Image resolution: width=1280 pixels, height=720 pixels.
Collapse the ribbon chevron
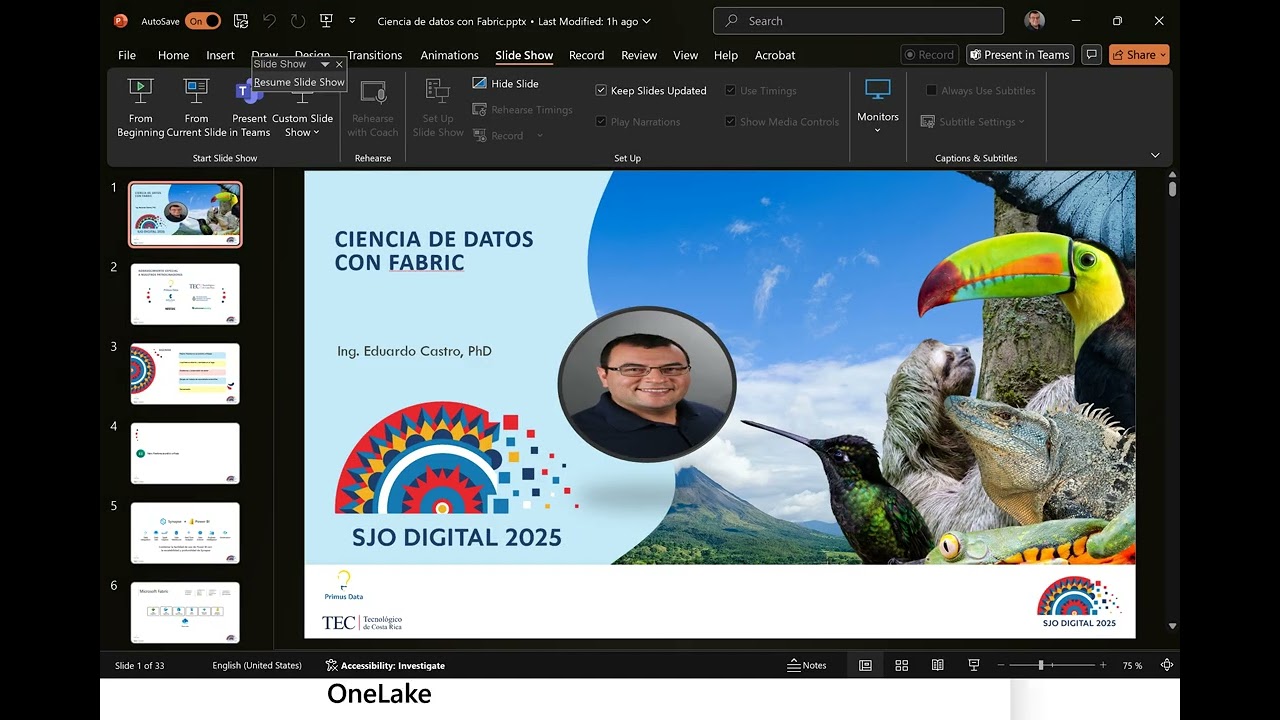click(1155, 155)
